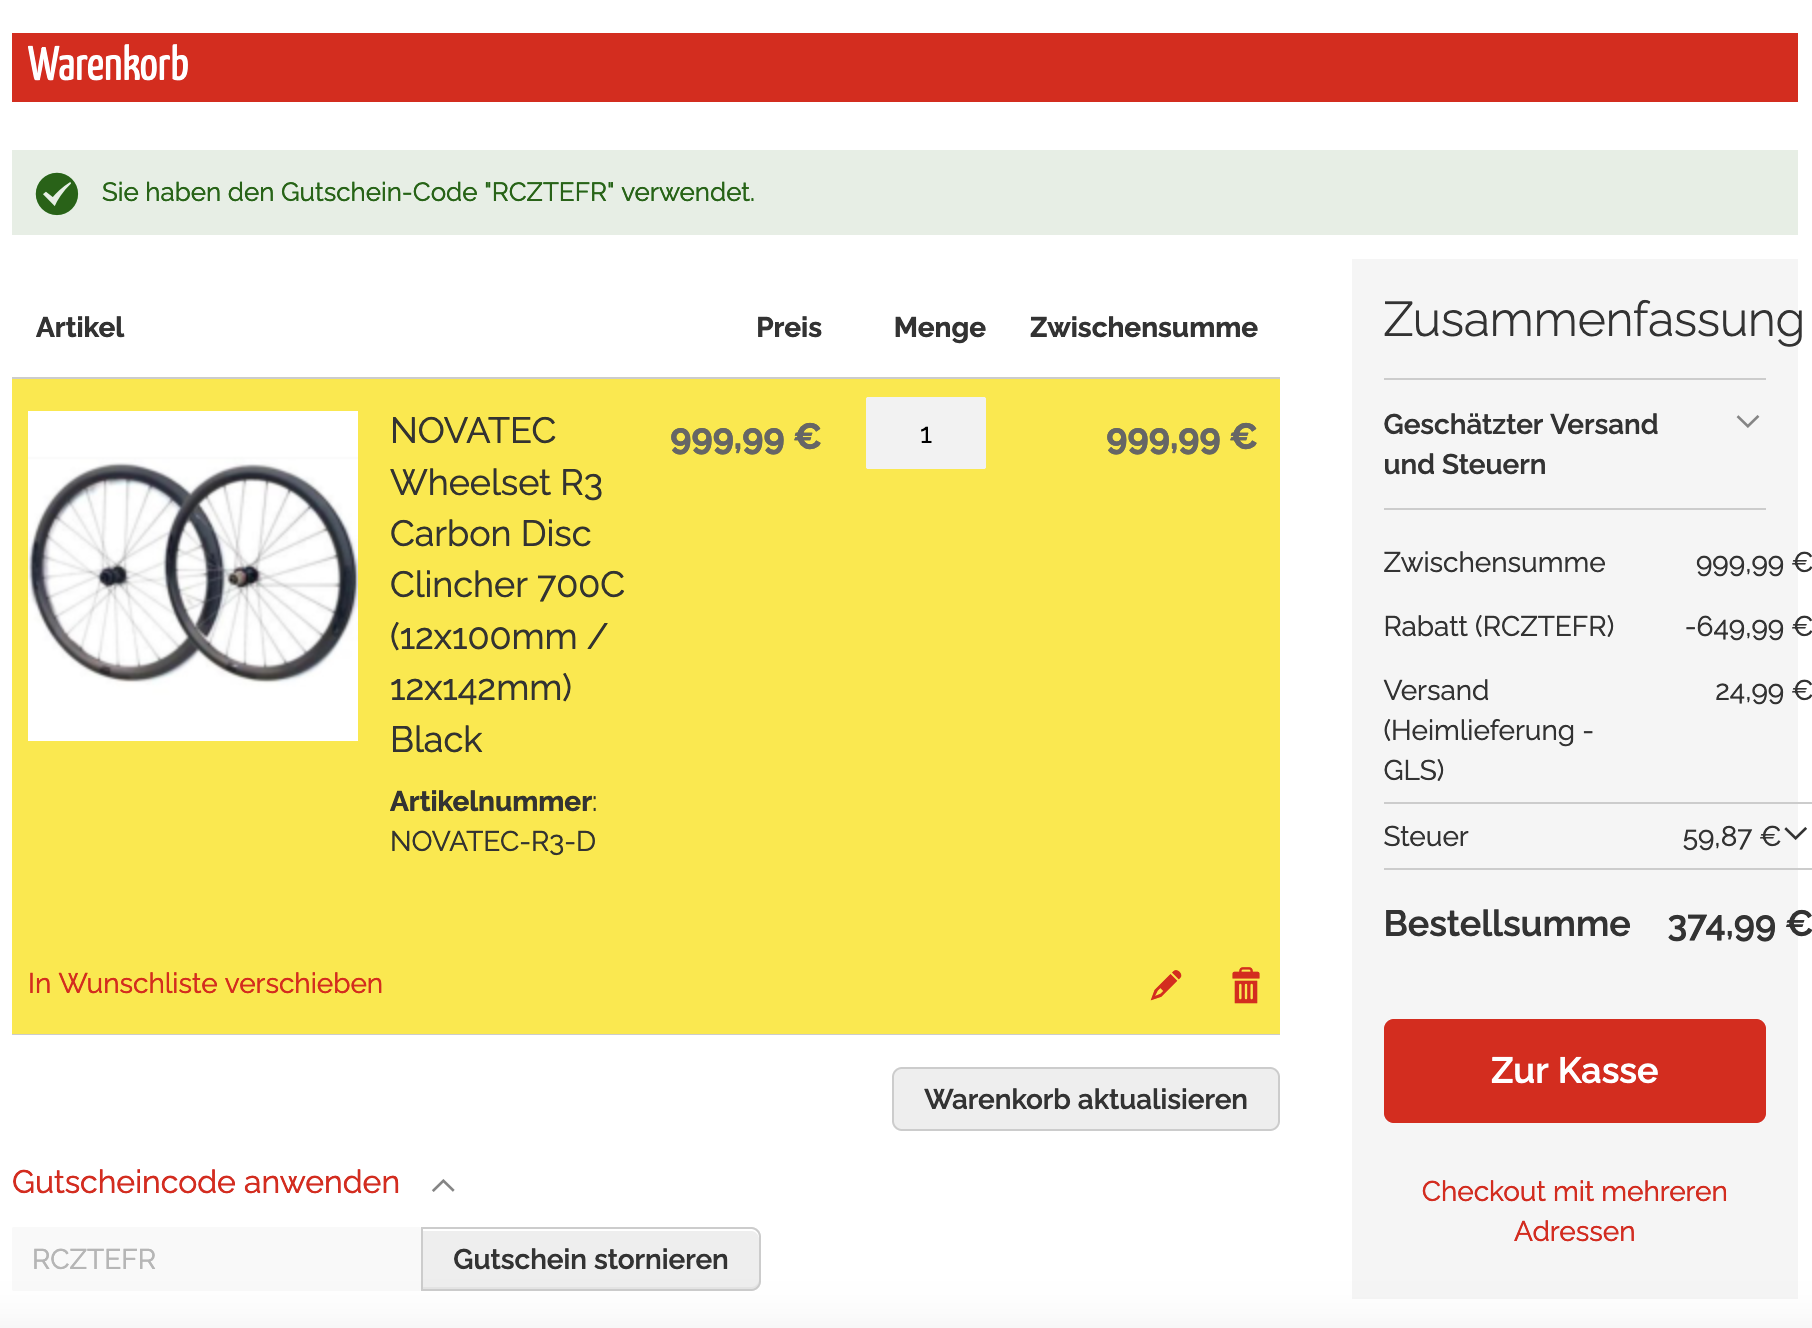This screenshot has width=1812, height=1328.
Task: Click Warenkorb aktualisieren button
Action: [x=1085, y=1099]
